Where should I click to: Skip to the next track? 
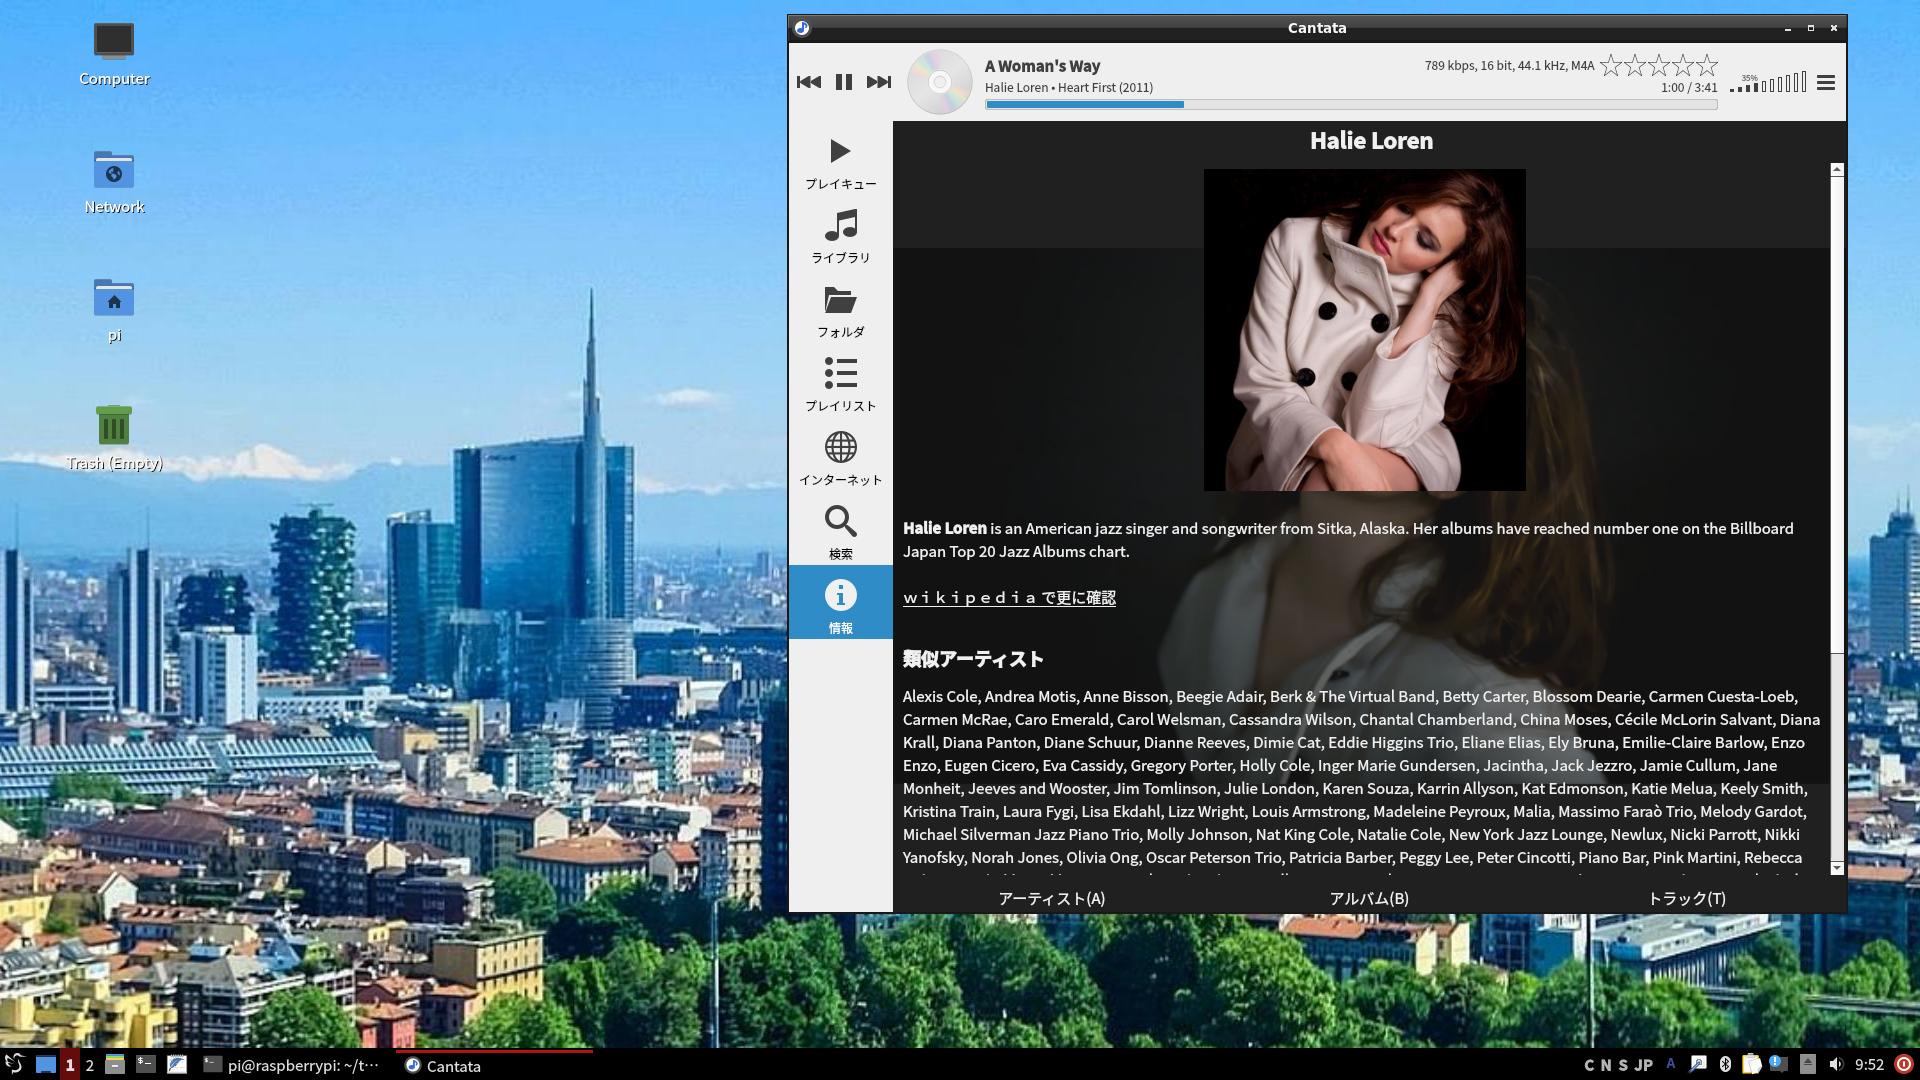coord(878,82)
